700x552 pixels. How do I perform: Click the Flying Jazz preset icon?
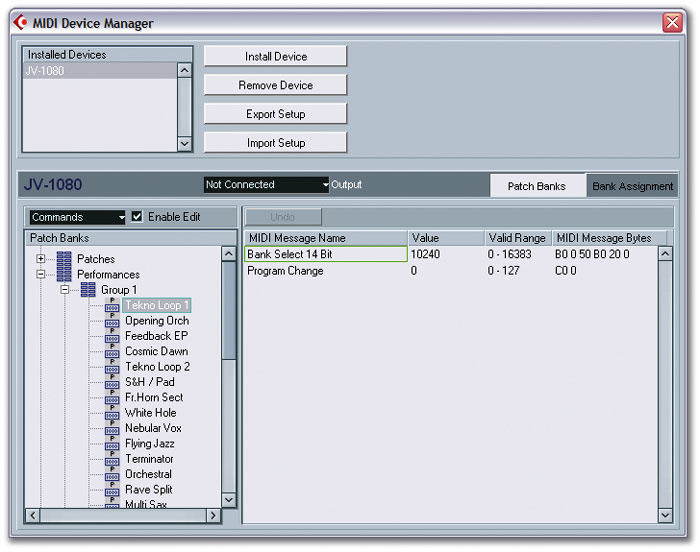[x=112, y=443]
